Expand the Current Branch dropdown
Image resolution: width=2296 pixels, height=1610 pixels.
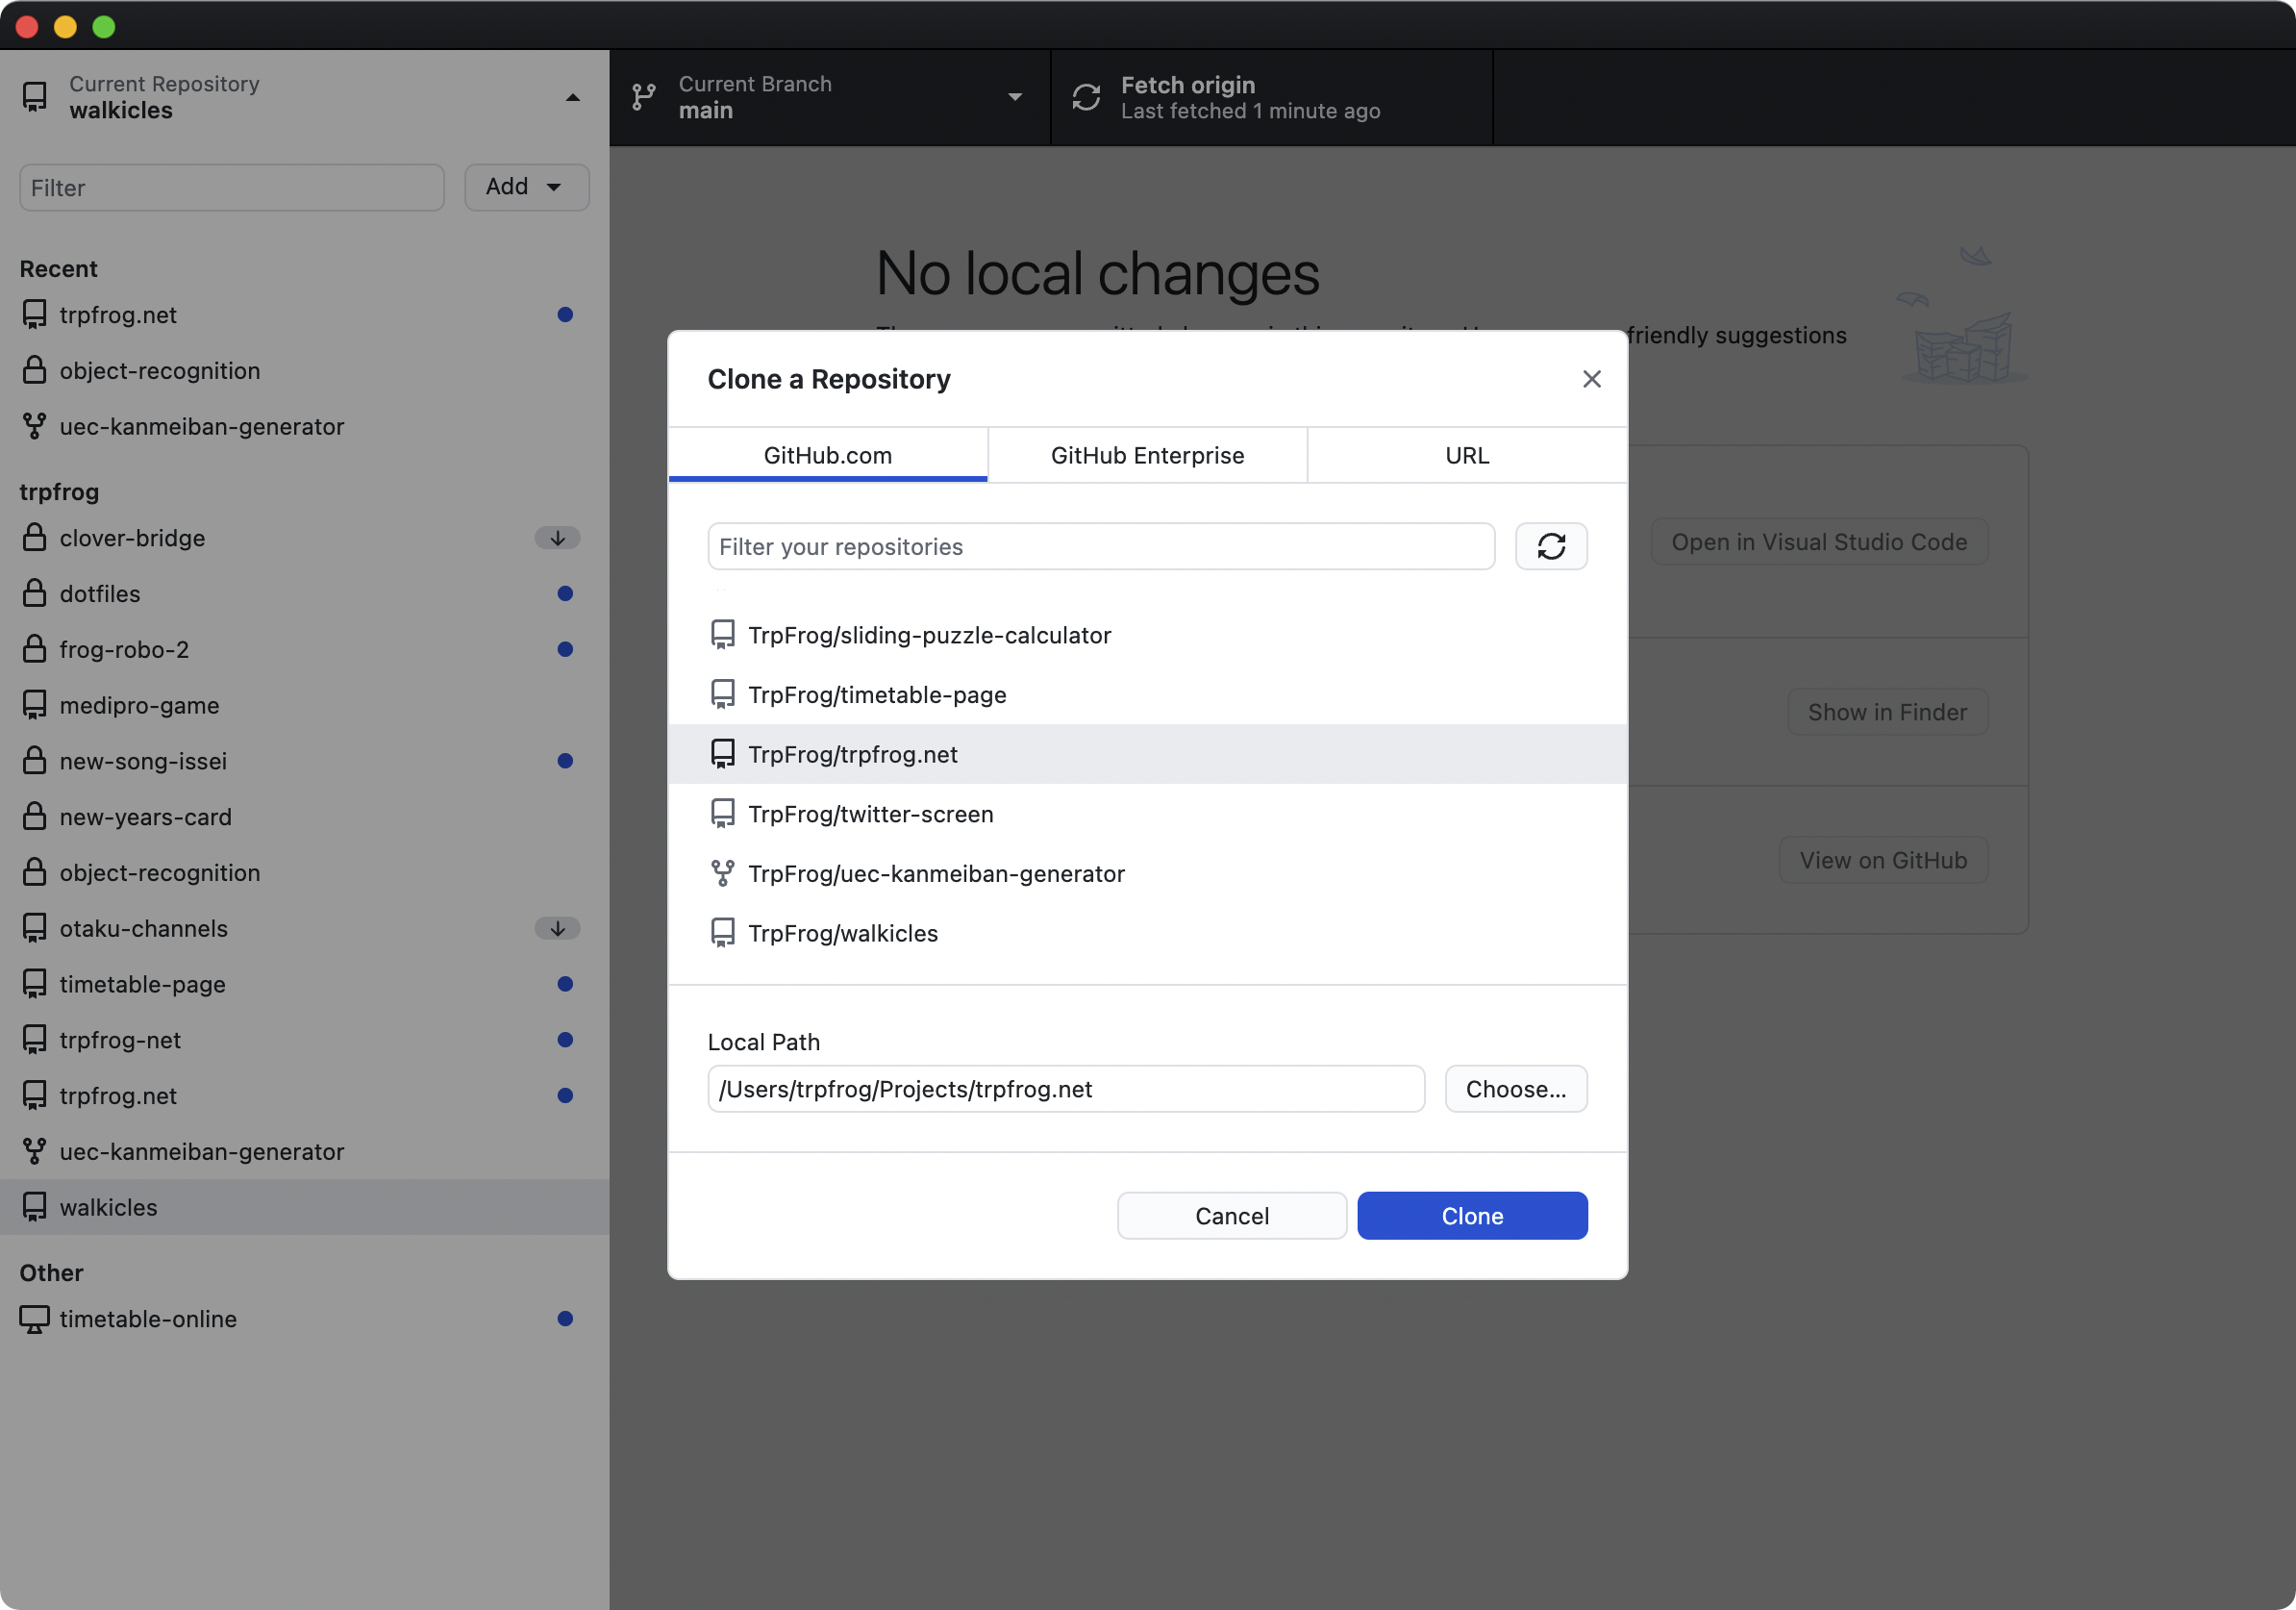coord(1014,97)
